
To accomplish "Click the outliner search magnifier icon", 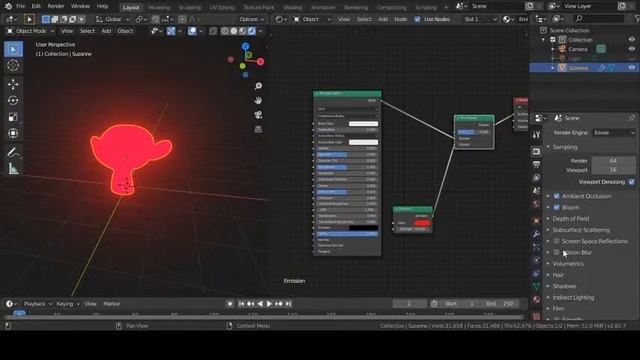I will [578, 18].
